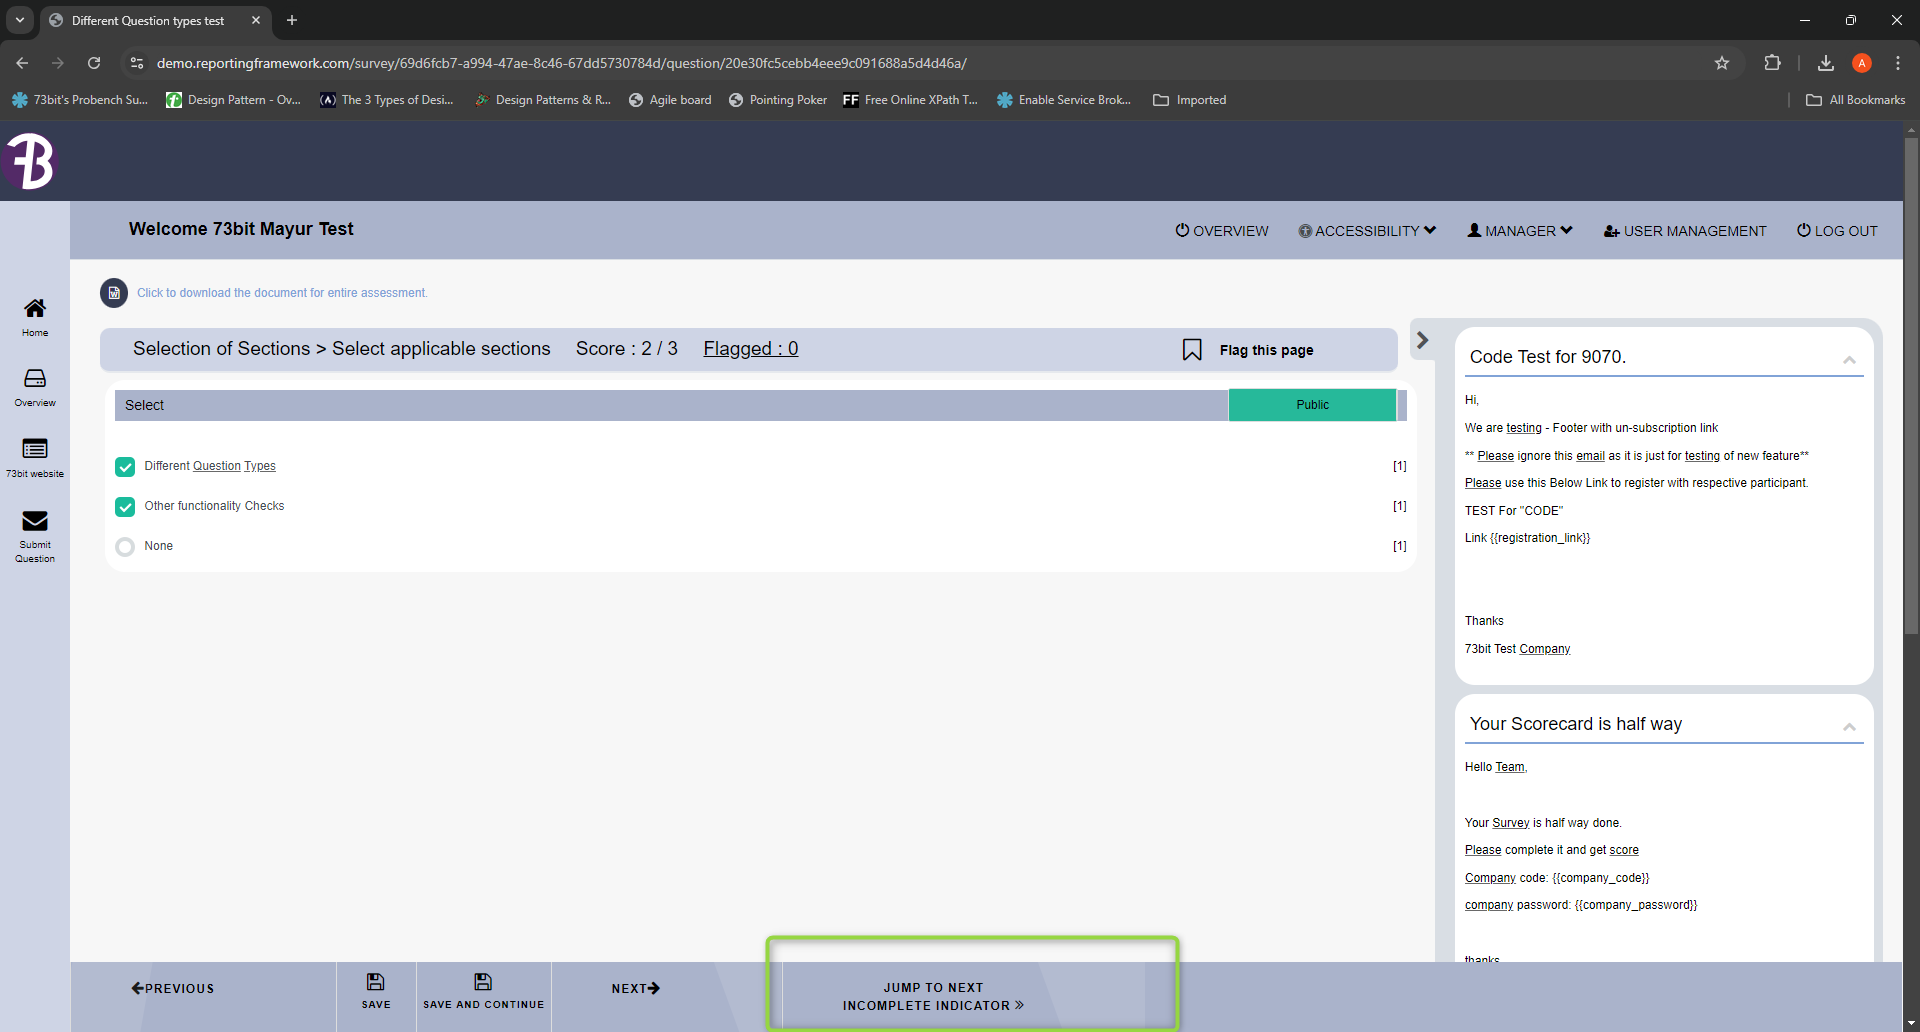Open Enable Service Brok... bookmark
Image resolution: width=1920 pixels, height=1032 pixels.
click(x=1064, y=100)
